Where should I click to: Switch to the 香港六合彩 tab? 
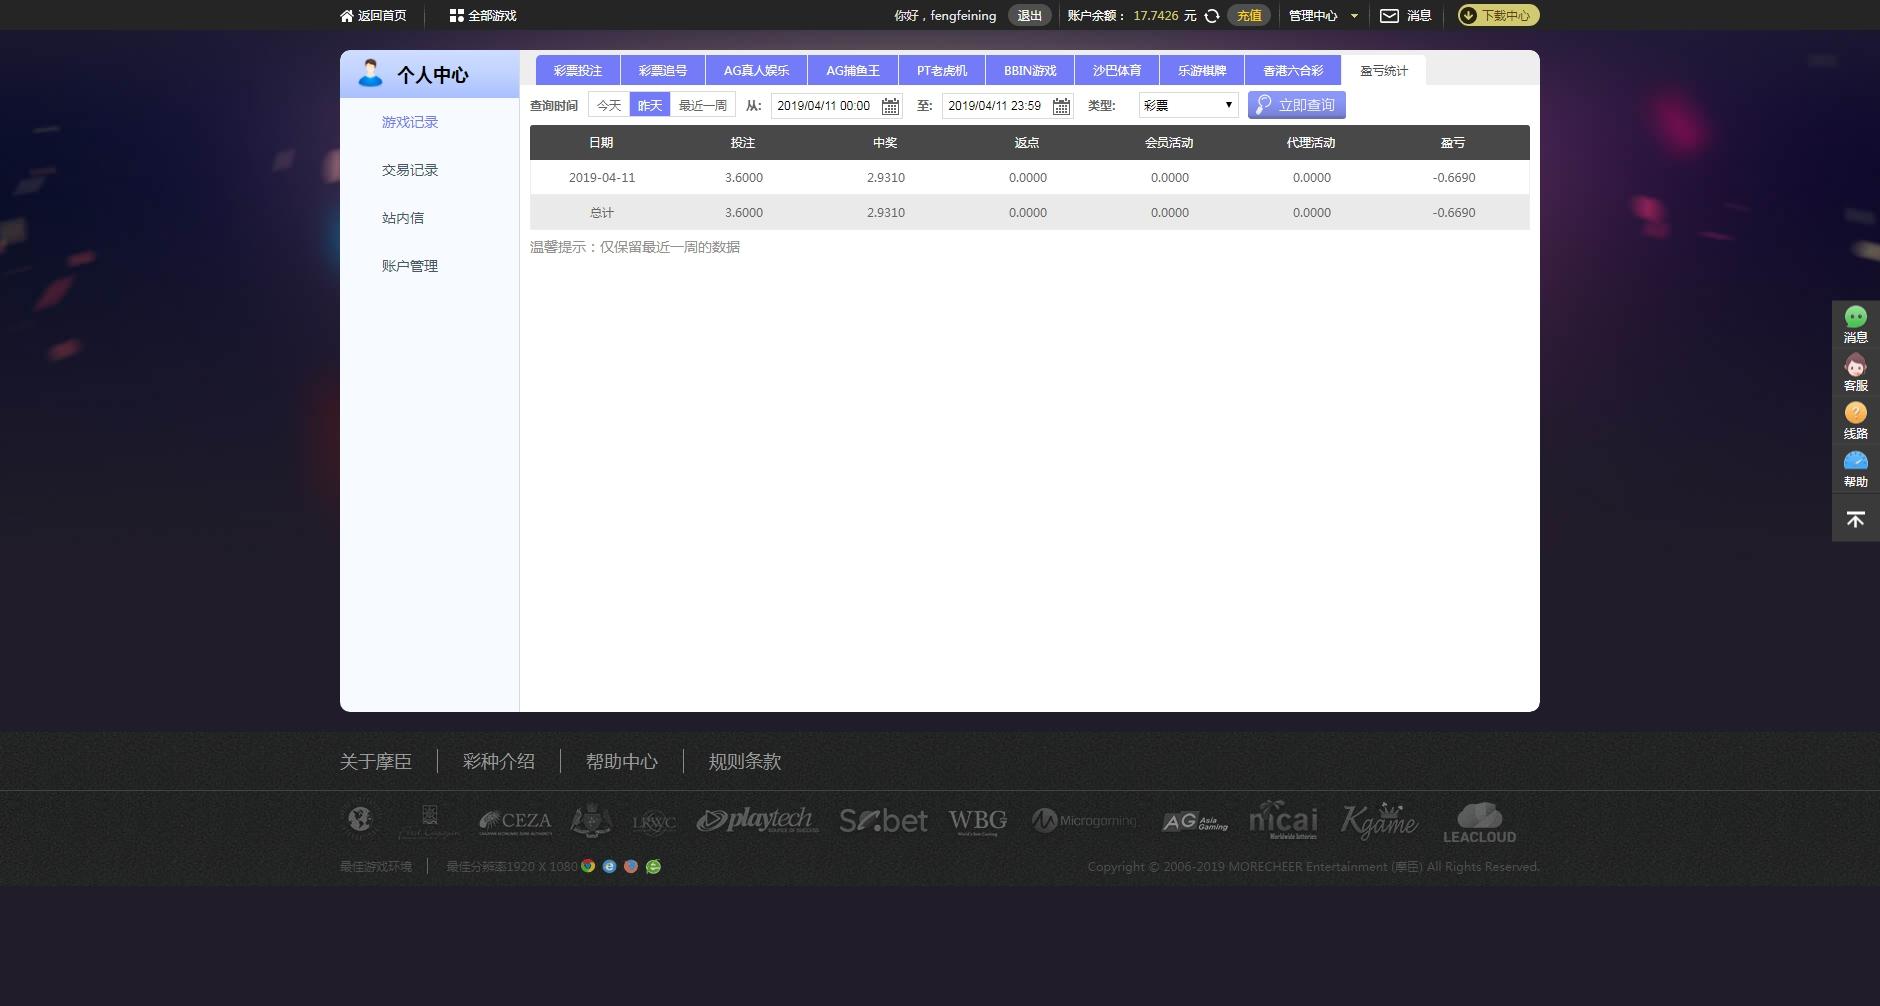tap(1293, 70)
